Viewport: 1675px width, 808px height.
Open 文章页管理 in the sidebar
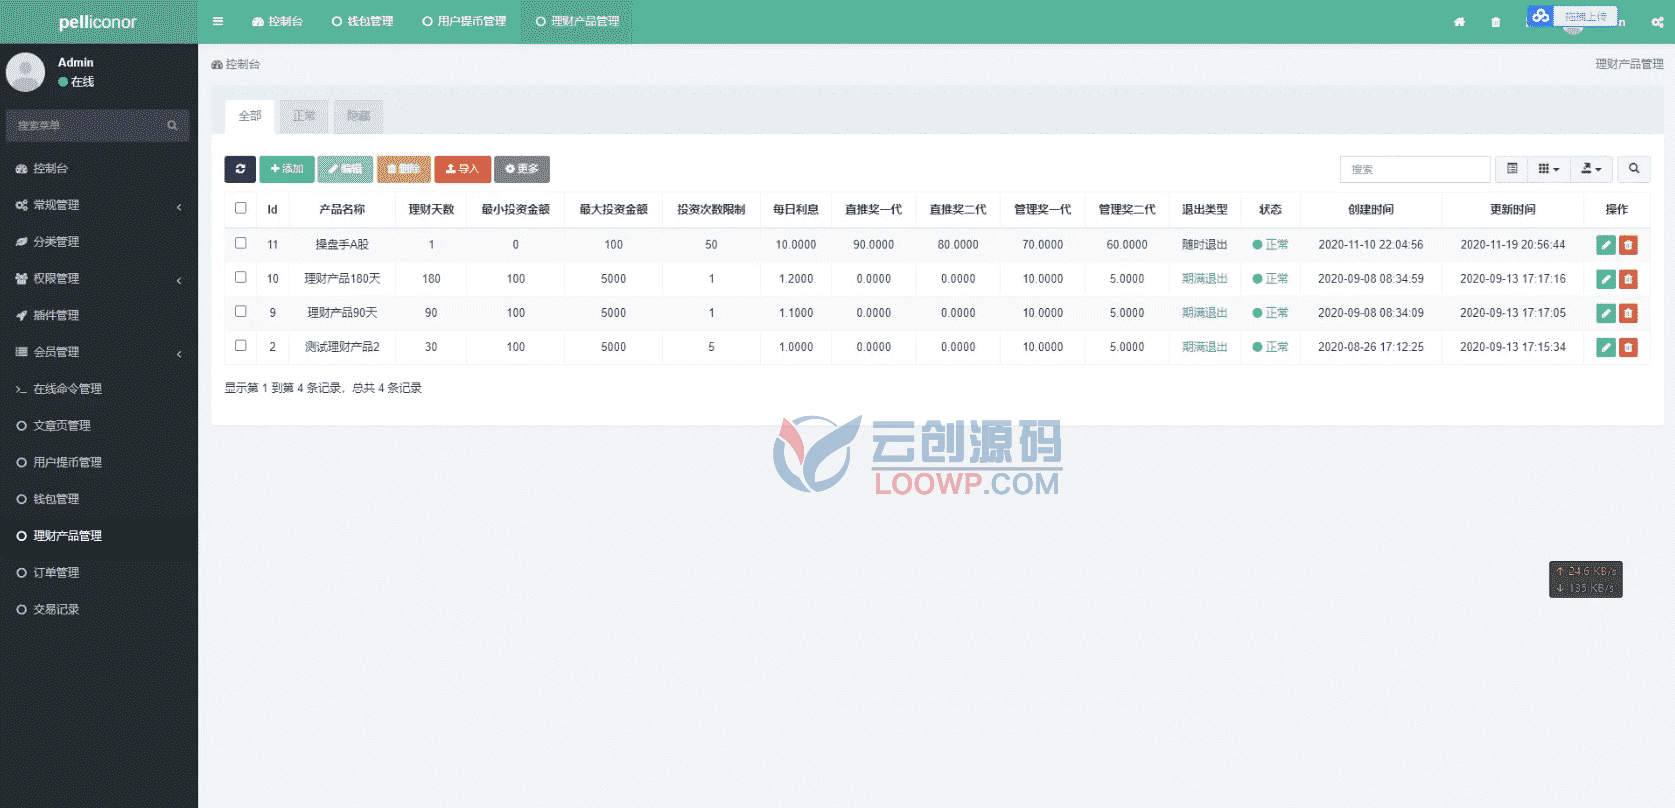[98, 425]
